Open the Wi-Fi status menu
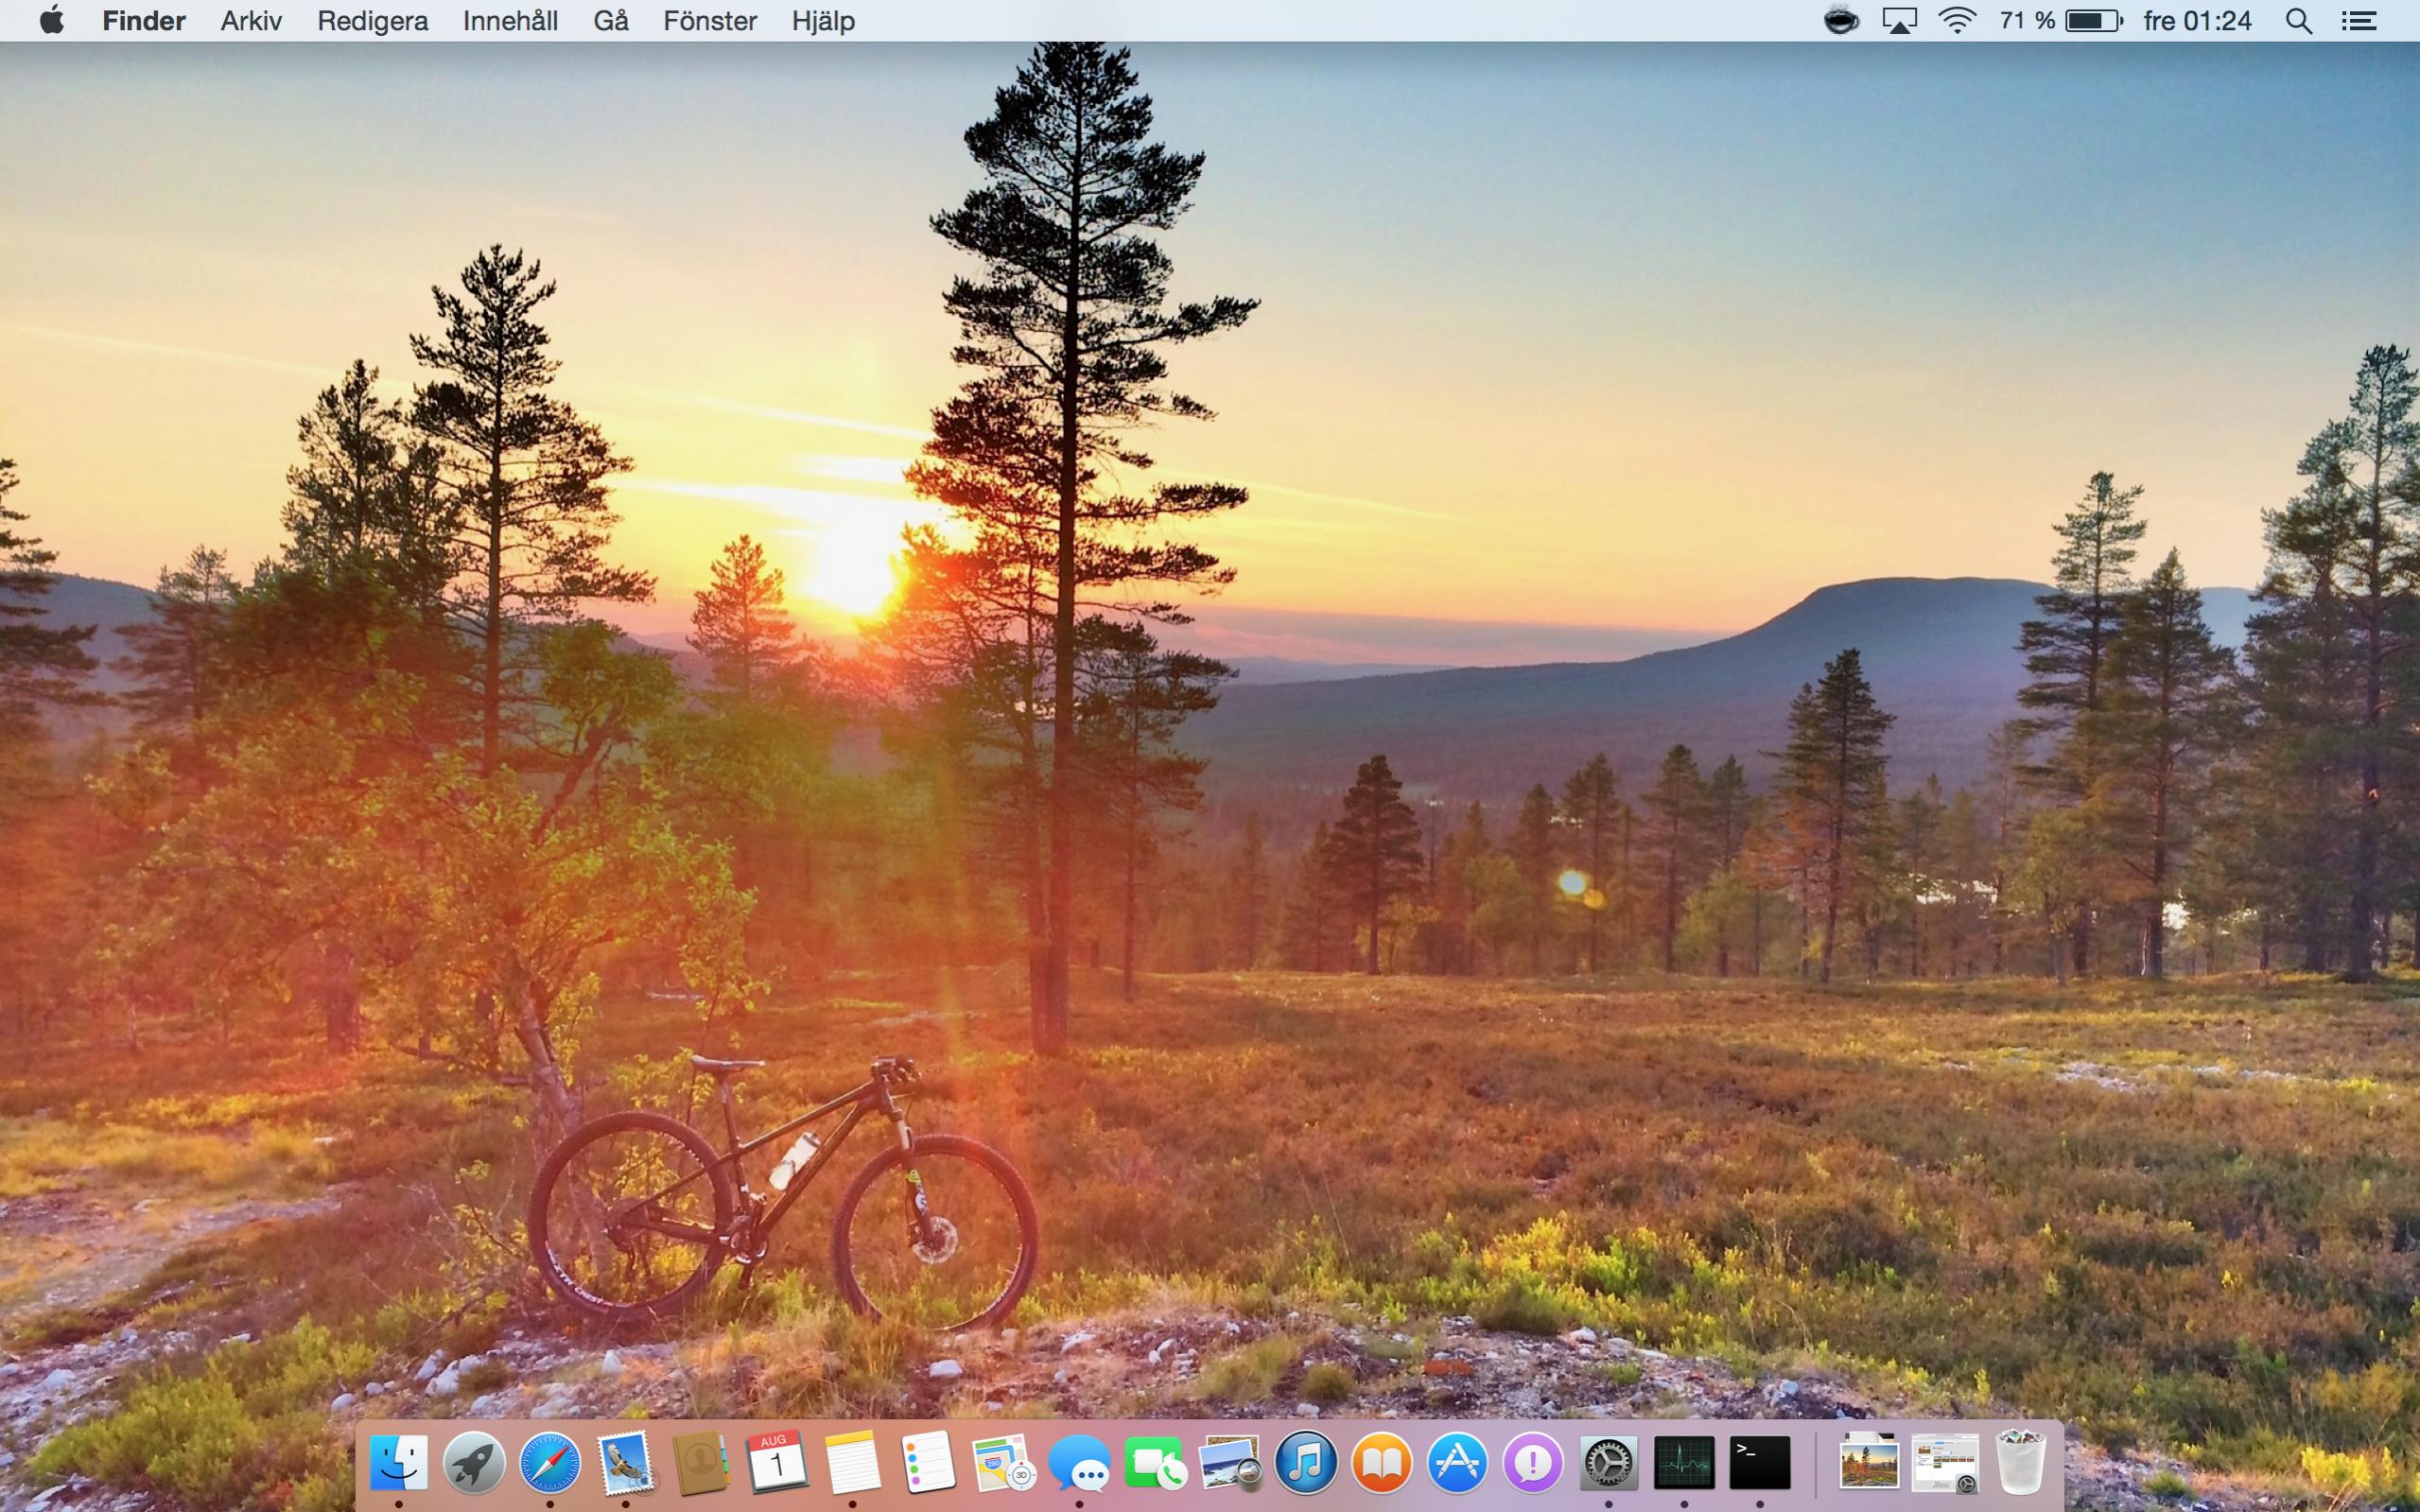Viewport: 2420px width, 1512px height. point(1956,21)
